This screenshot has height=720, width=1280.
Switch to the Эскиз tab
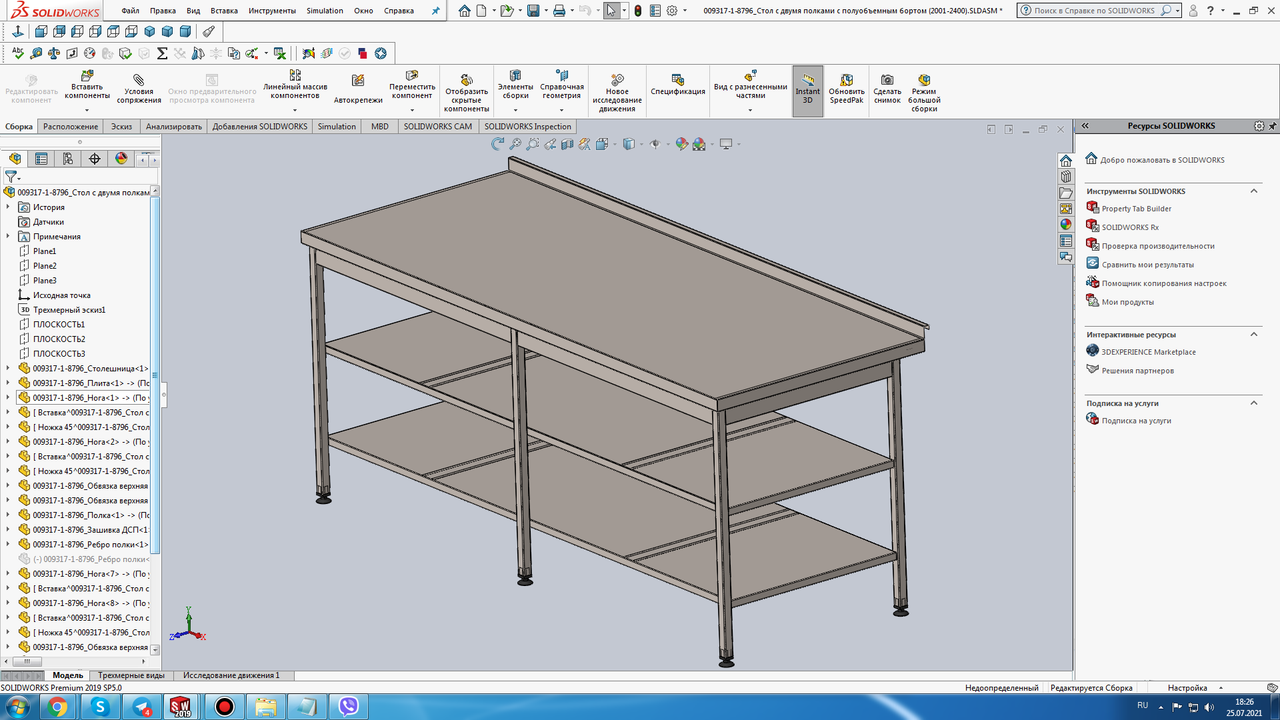point(121,126)
